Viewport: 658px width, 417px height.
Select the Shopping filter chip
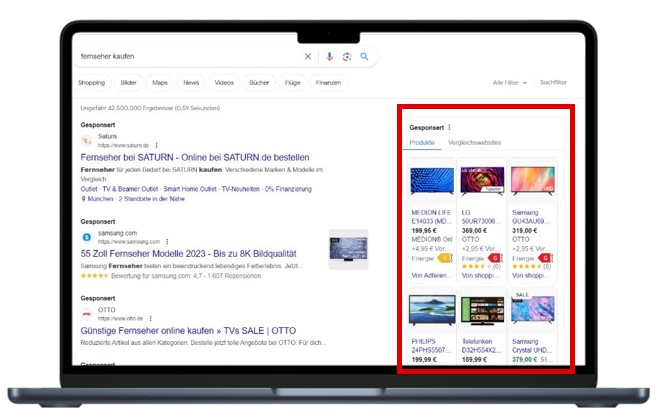pos(91,83)
